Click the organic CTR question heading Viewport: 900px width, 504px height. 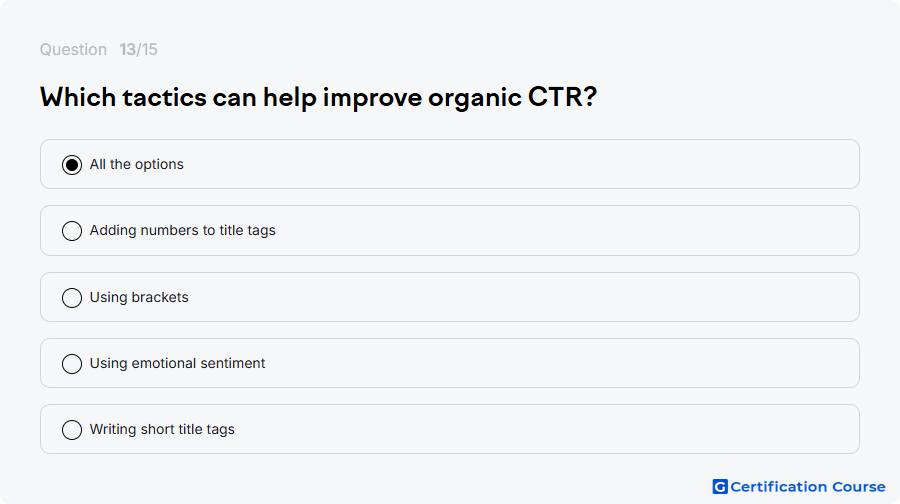point(319,98)
